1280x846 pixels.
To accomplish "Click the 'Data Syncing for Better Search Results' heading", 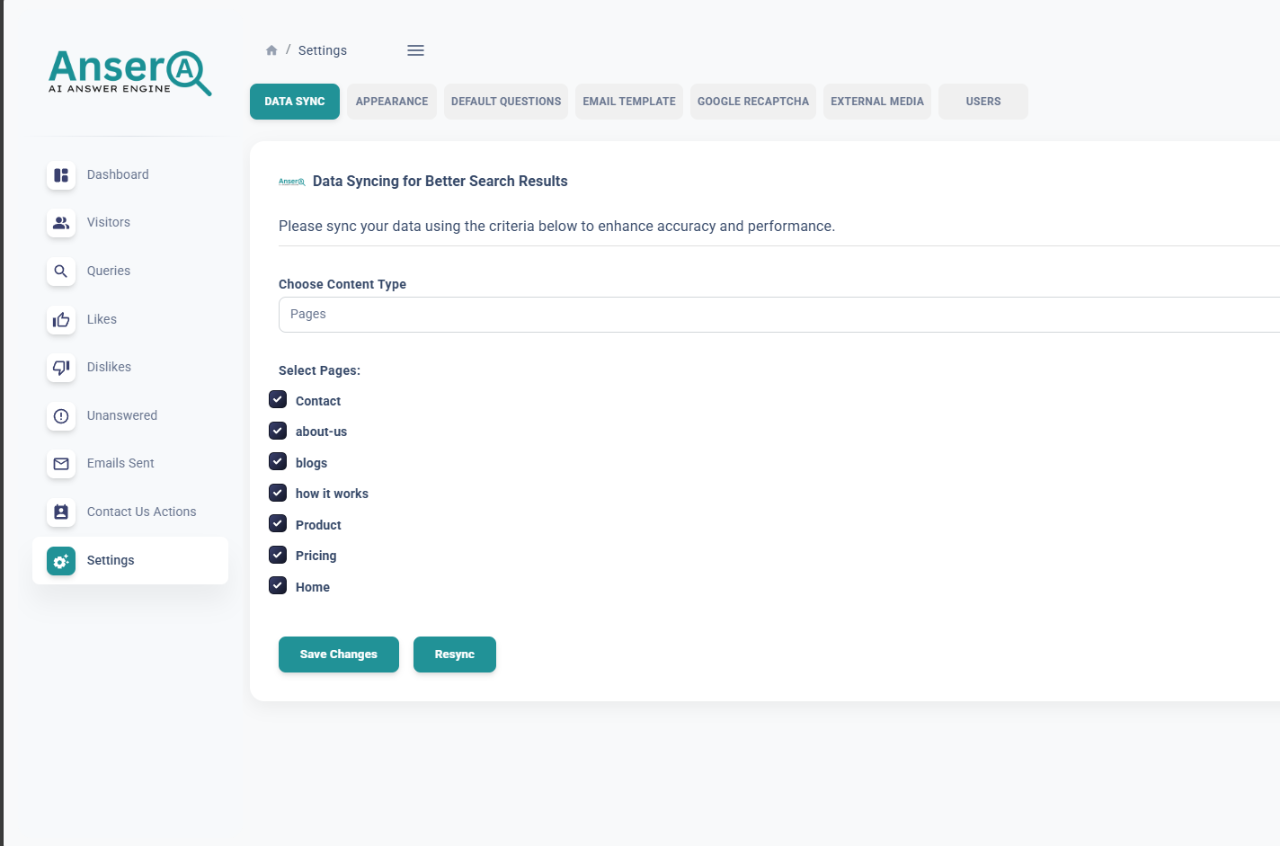I will click(x=440, y=181).
